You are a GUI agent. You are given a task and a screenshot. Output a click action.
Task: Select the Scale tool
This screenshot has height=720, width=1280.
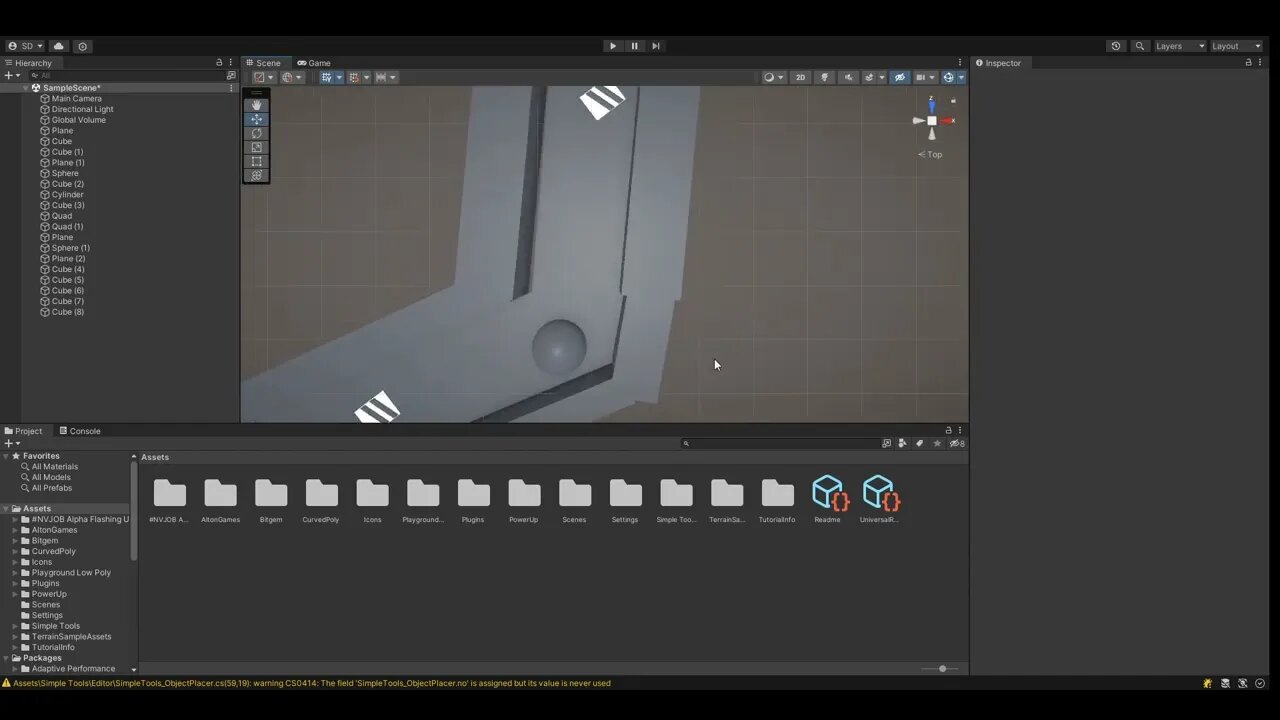(x=257, y=147)
